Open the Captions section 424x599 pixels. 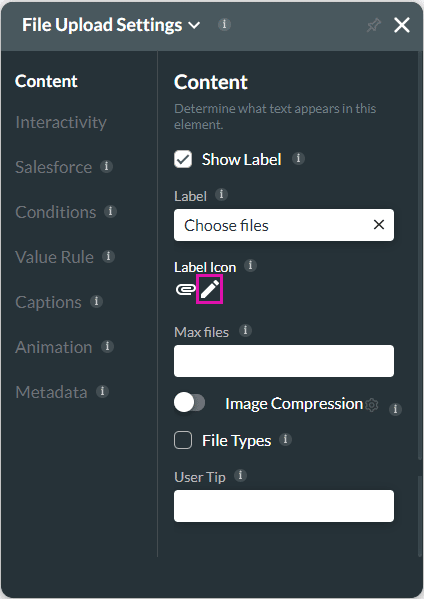click(48, 302)
